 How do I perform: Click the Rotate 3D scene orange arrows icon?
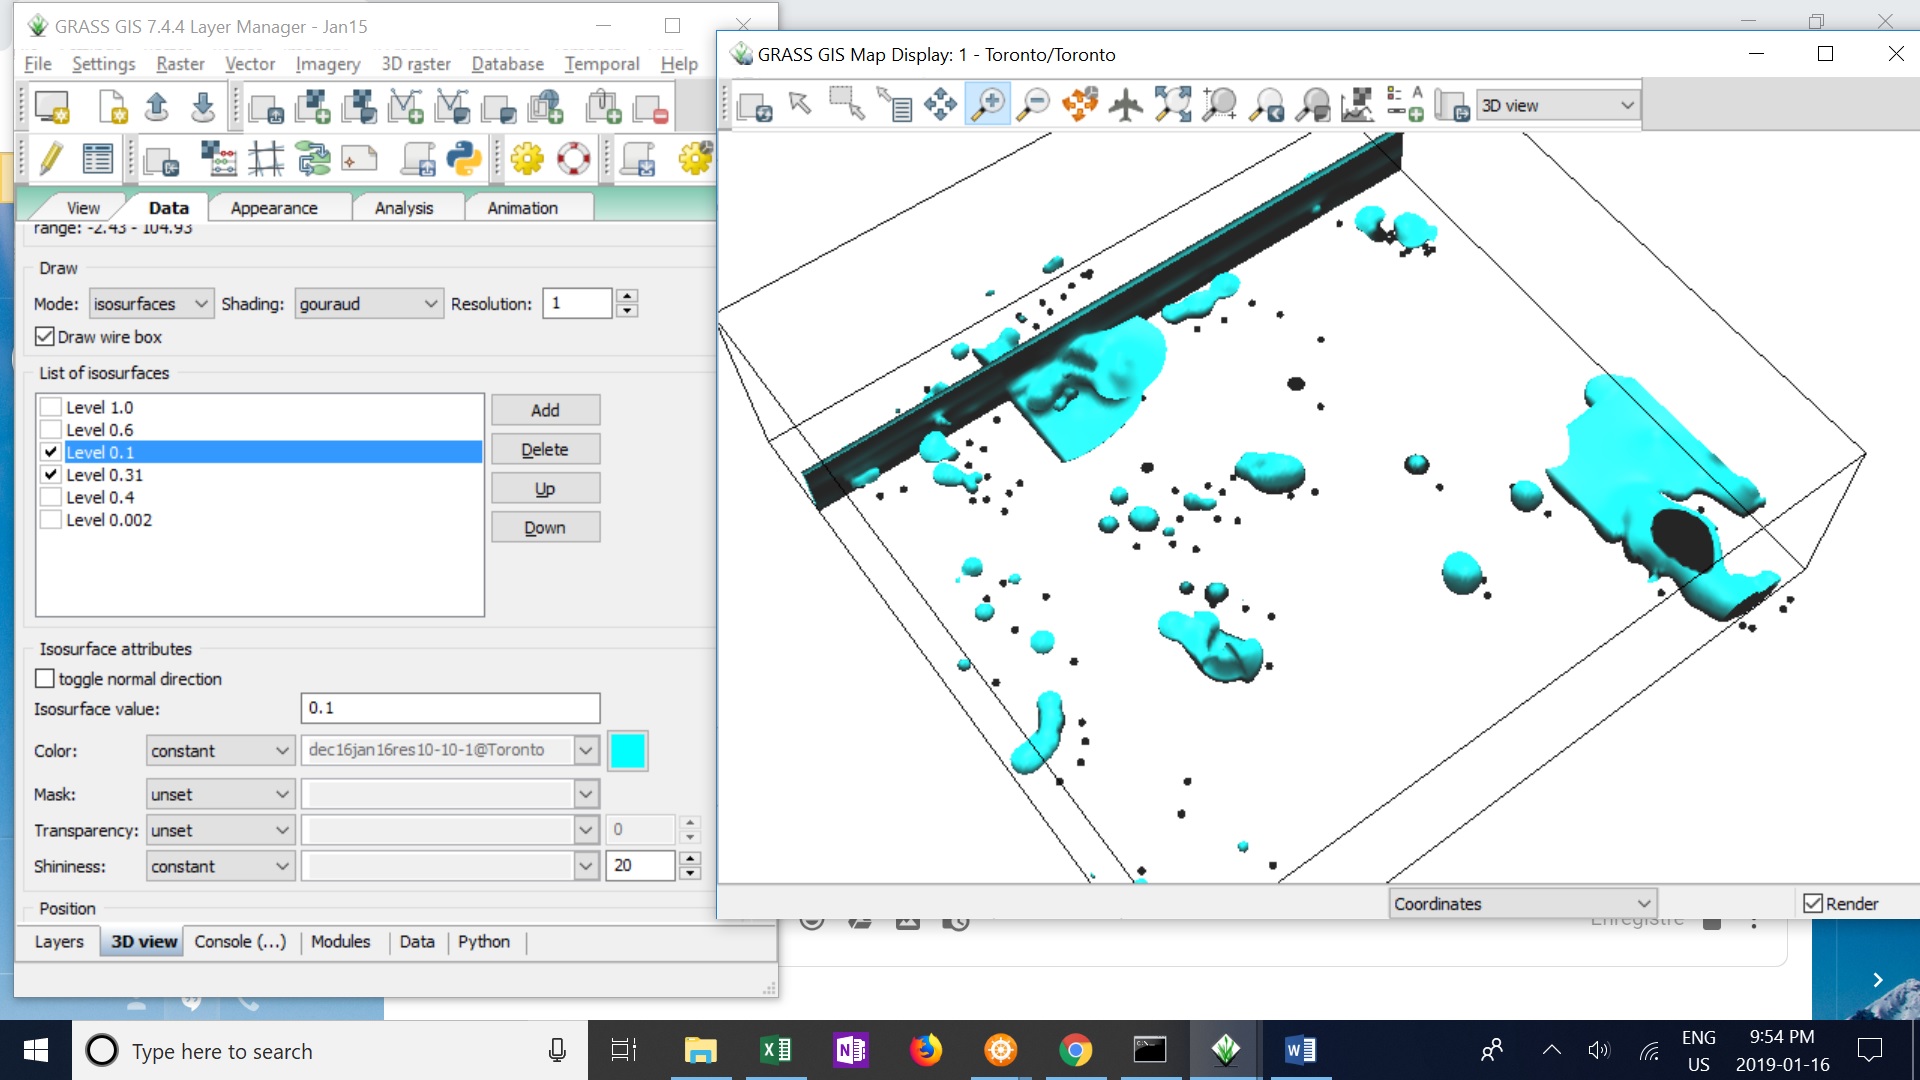pyautogui.click(x=1080, y=104)
